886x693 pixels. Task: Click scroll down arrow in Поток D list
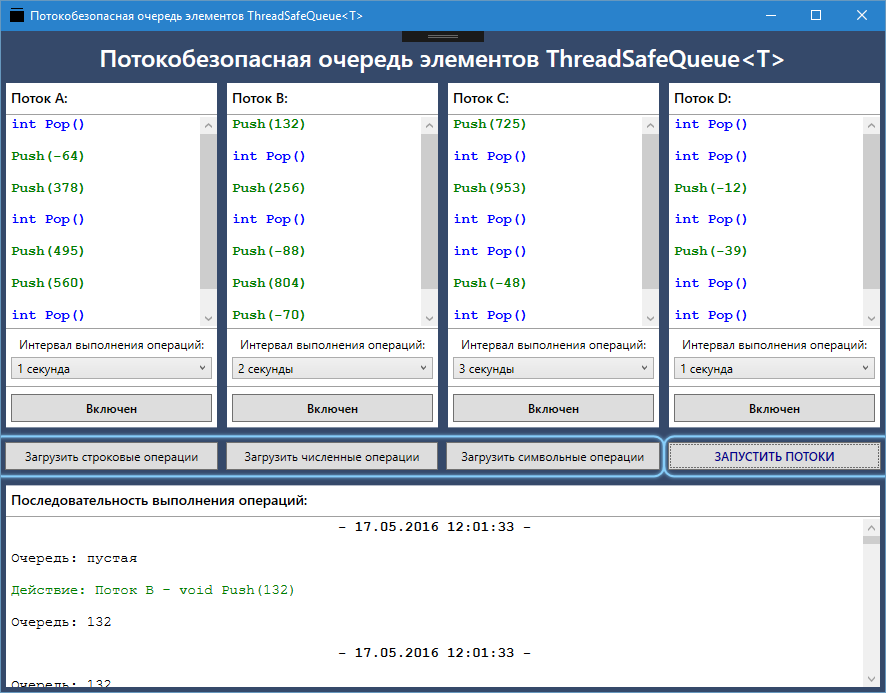tap(871, 318)
